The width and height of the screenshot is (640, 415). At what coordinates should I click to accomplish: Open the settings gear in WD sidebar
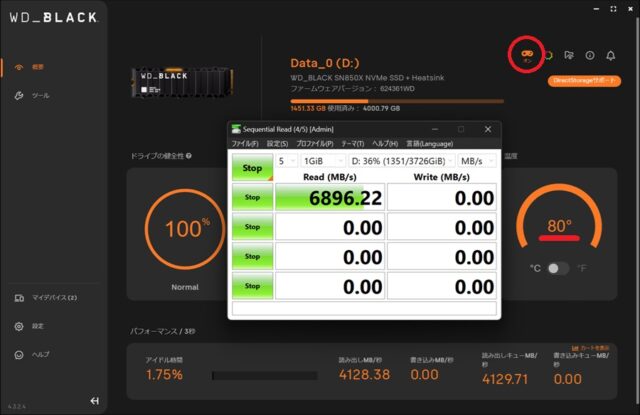click(x=19, y=326)
